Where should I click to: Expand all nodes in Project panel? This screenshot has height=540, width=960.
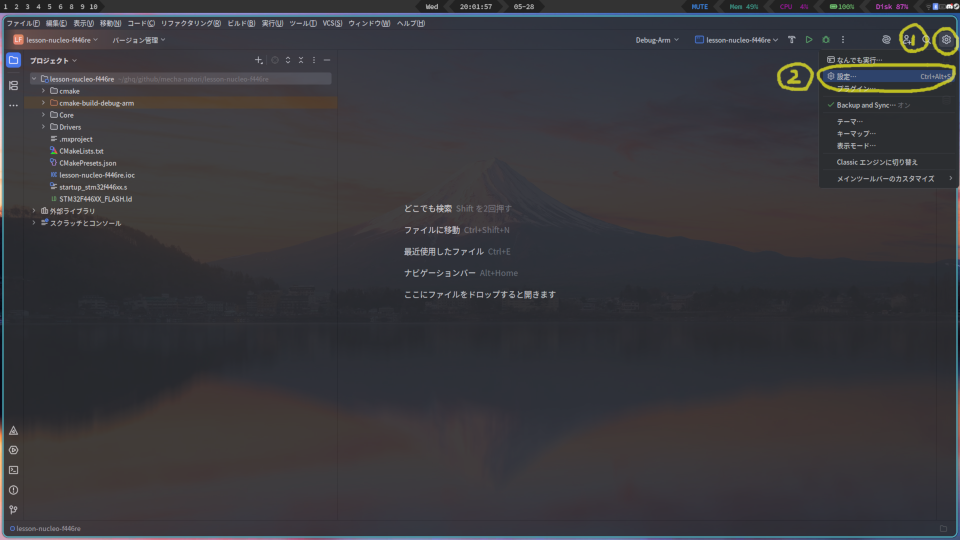click(288, 60)
